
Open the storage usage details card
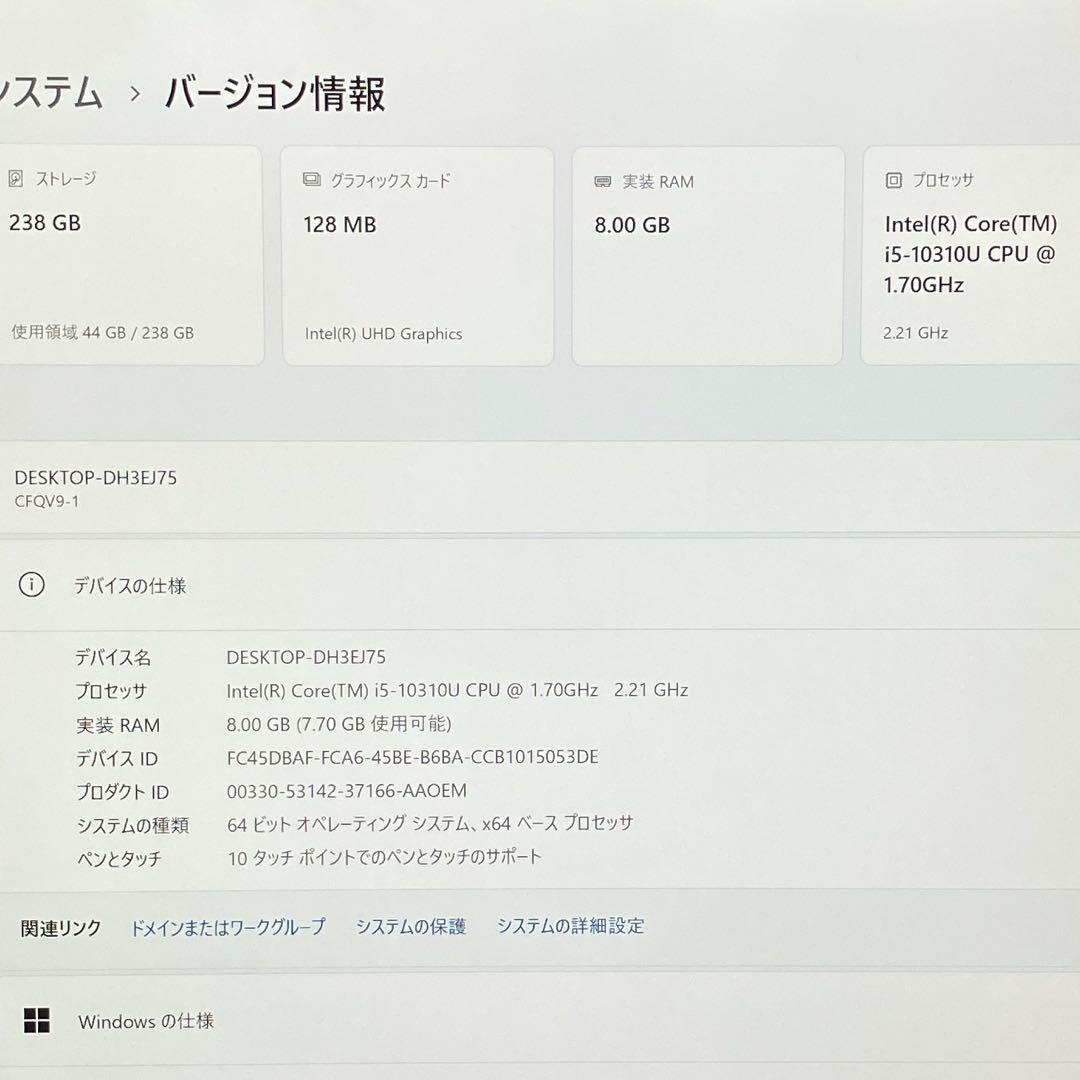coord(130,255)
